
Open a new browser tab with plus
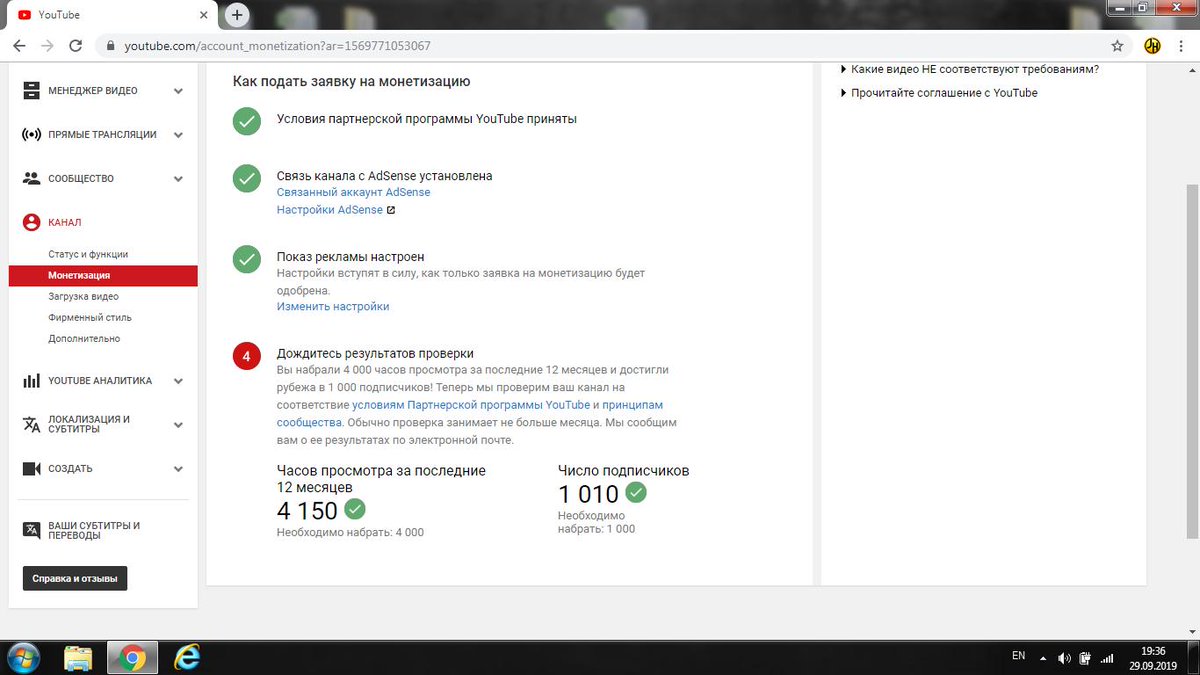click(x=237, y=15)
